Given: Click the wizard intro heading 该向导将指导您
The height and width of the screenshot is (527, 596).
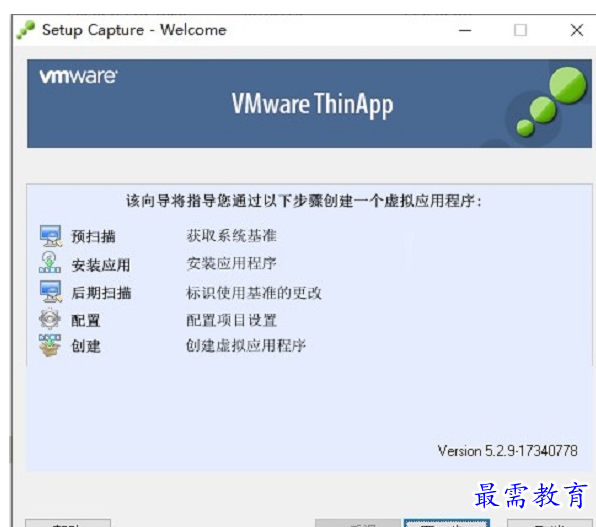Looking at the screenshot, I should (304, 201).
